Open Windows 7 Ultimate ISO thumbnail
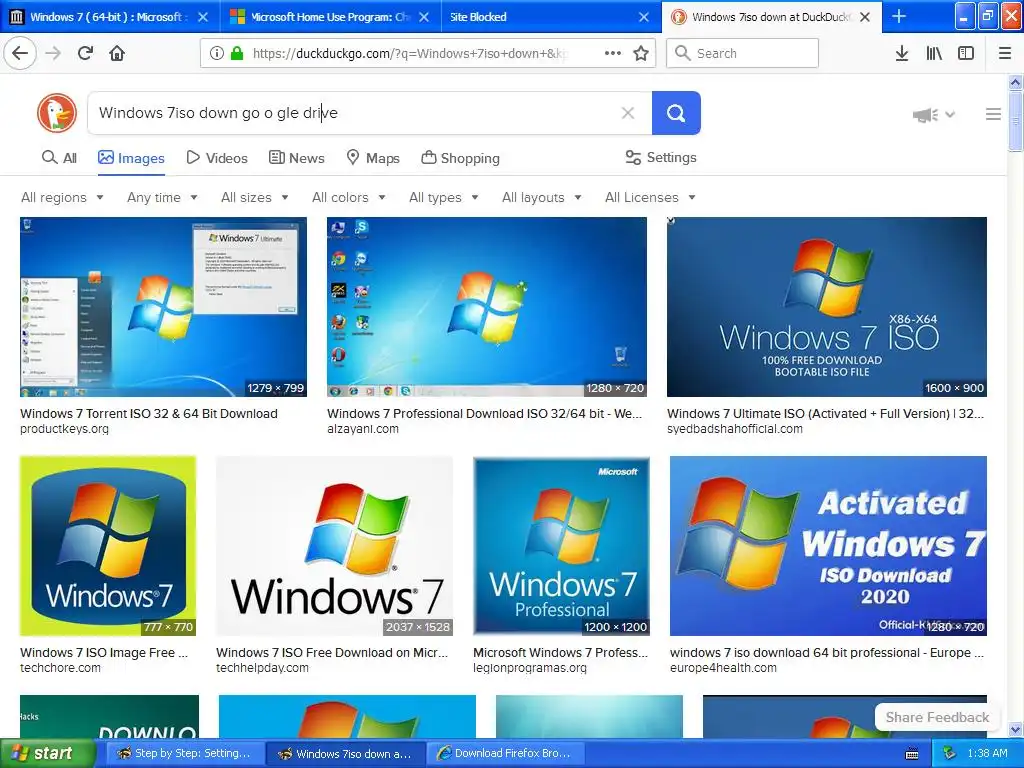Viewport: 1024px width, 768px height. tap(827, 307)
